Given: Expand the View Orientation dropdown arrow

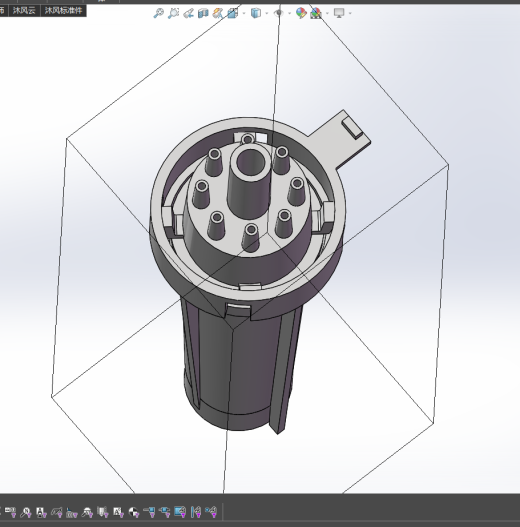Looking at the screenshot, I should click(x=244, y=13).
